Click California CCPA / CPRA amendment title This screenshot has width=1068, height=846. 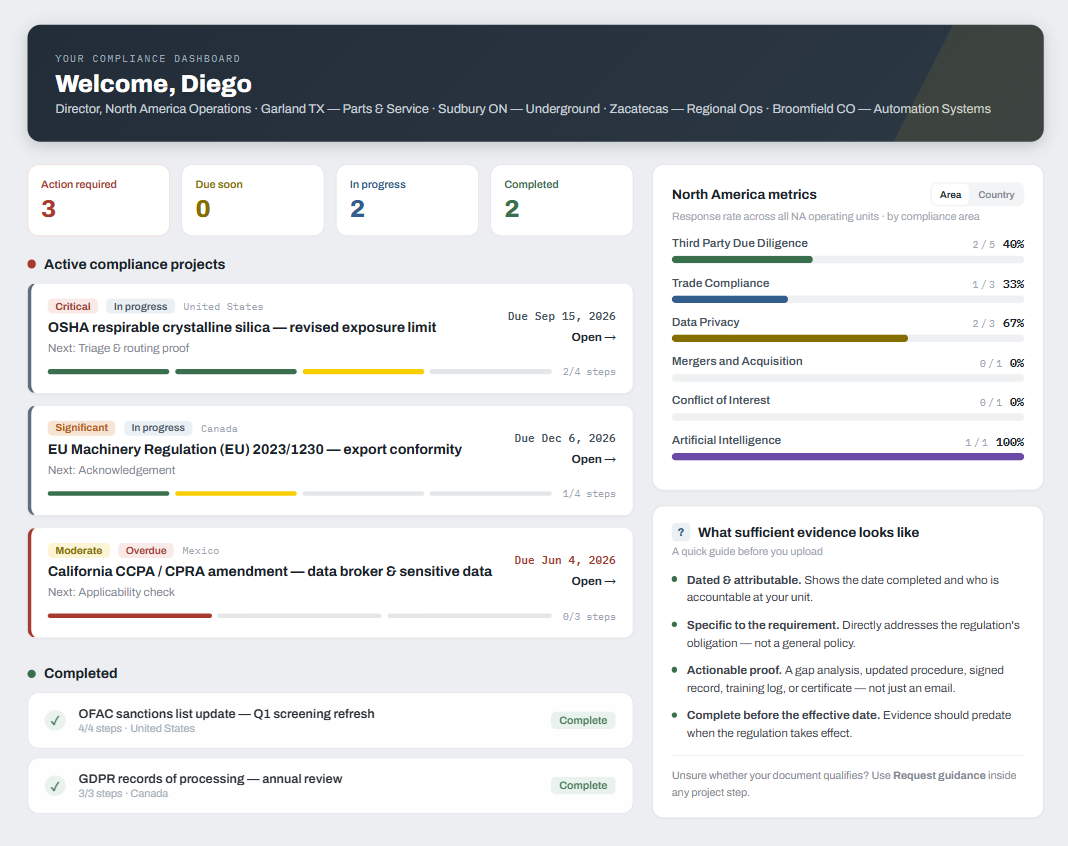point(270,571)
